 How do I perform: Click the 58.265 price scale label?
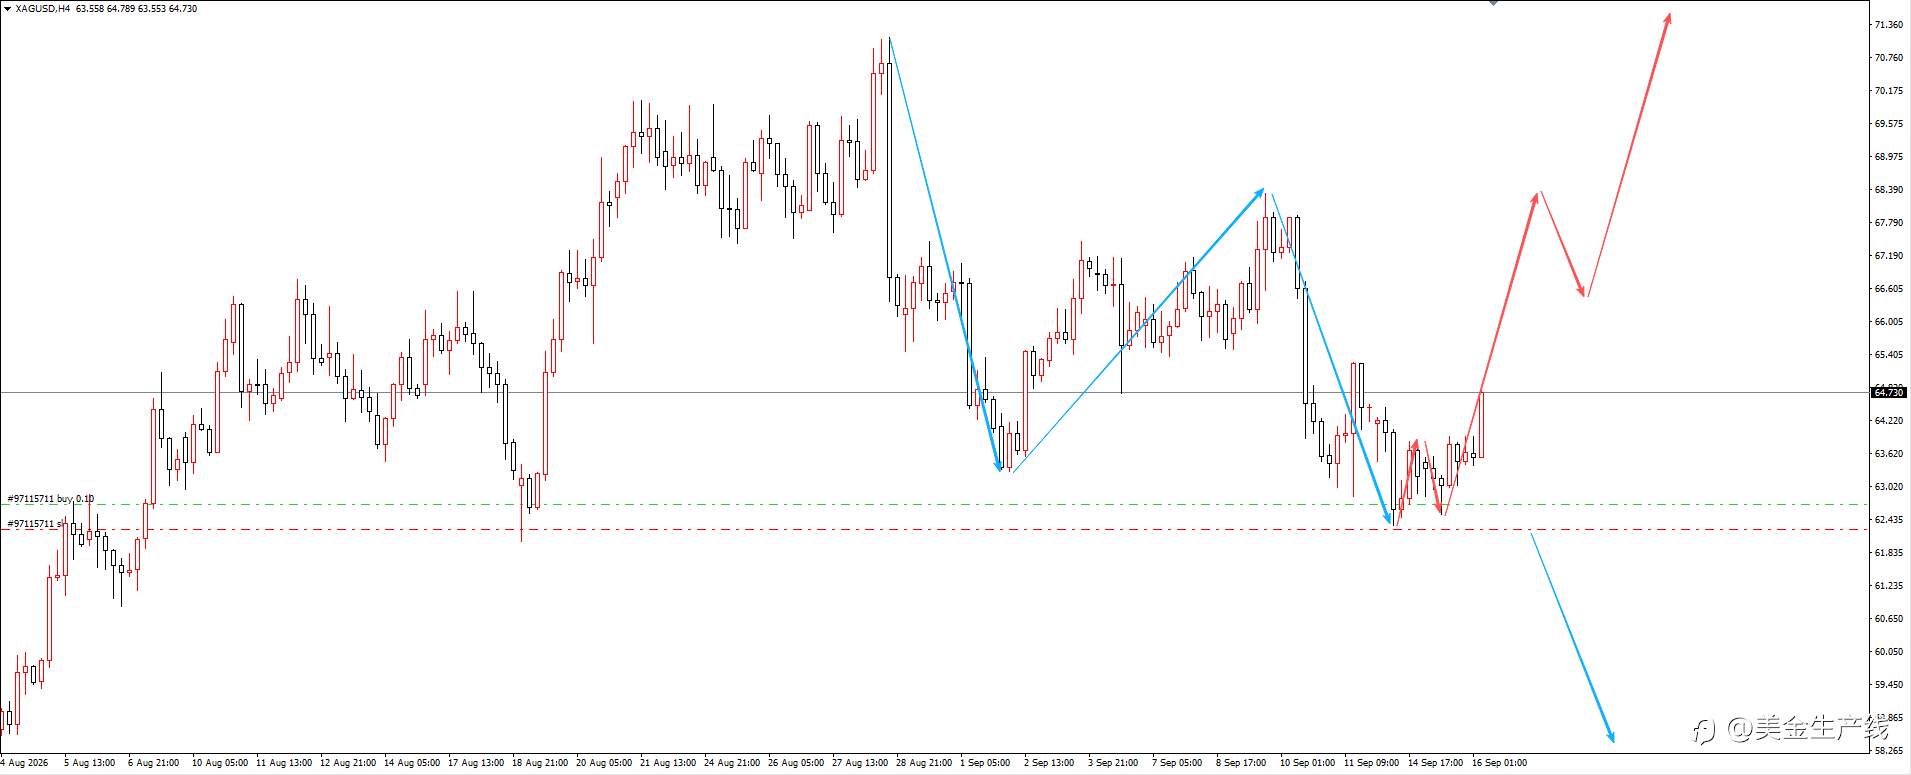click(x=1889, y=750)
